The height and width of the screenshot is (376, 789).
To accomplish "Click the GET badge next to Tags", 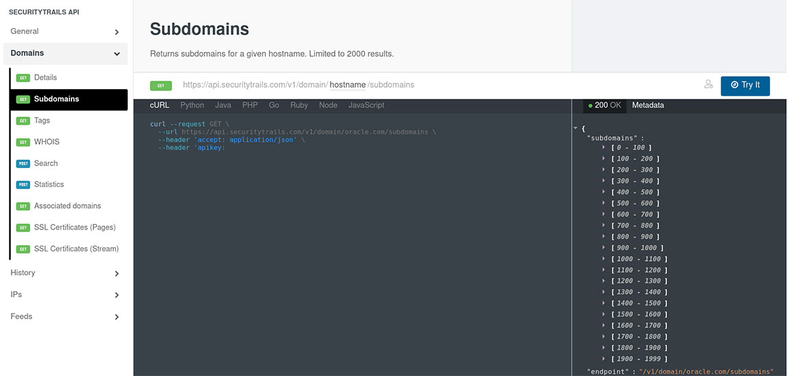I will click(23, 121).
